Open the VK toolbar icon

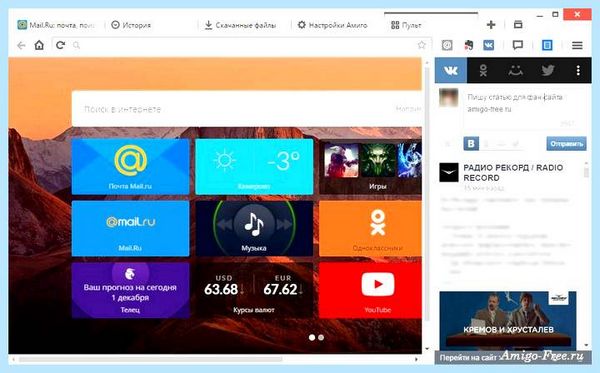click(489, 45)
